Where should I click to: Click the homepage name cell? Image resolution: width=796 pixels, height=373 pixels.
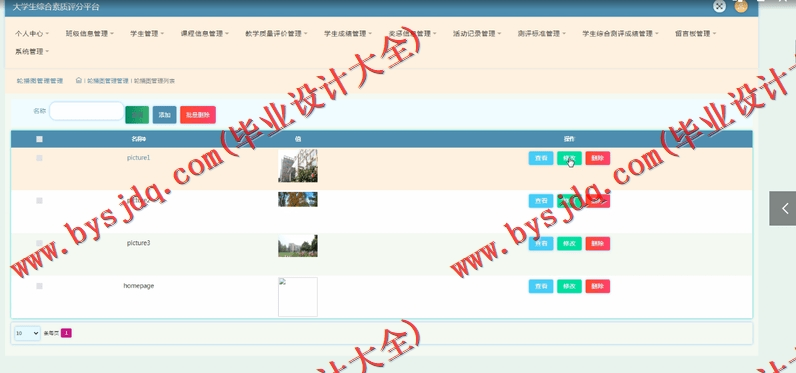139,286
